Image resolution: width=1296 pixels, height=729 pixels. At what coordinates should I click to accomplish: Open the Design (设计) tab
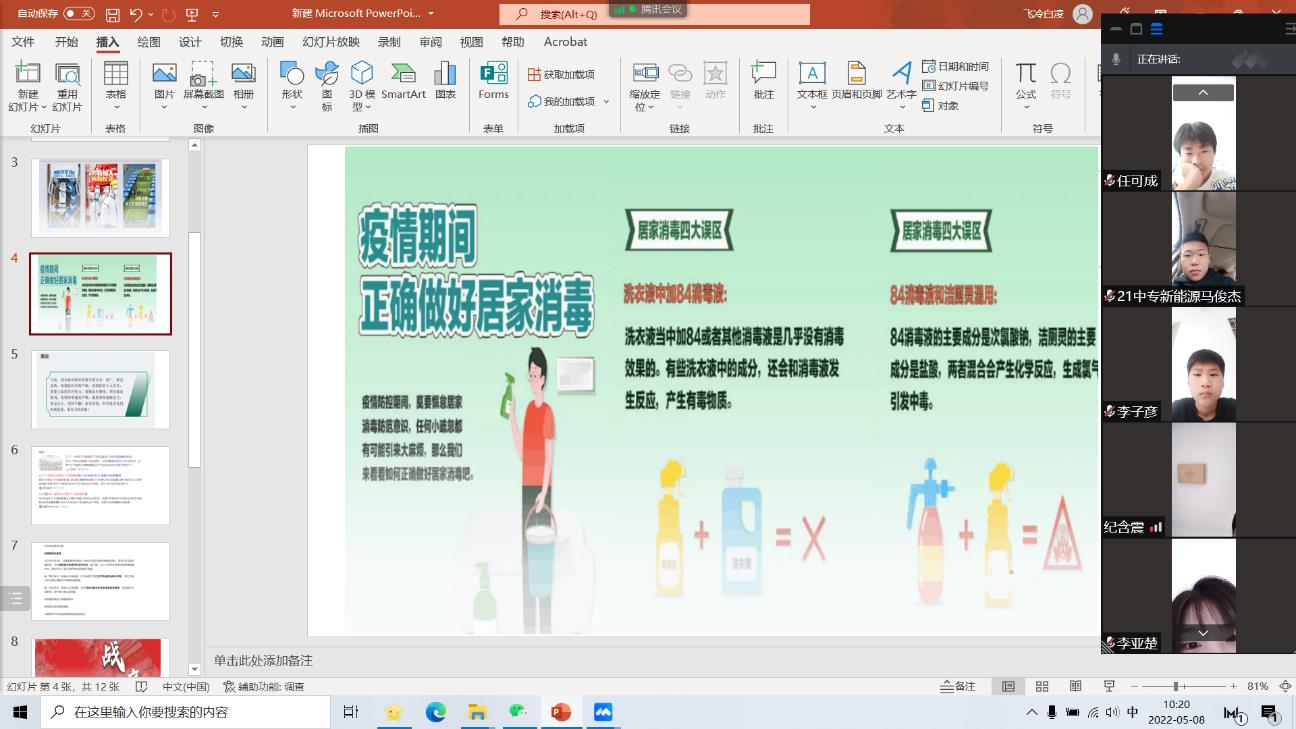coord(190,42)
